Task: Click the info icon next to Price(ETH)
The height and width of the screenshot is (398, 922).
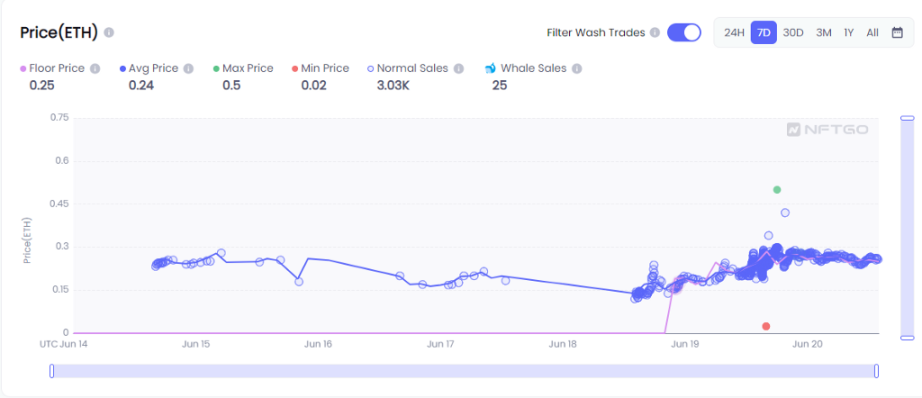Action: pyautogui.click(x=109, y=32)
